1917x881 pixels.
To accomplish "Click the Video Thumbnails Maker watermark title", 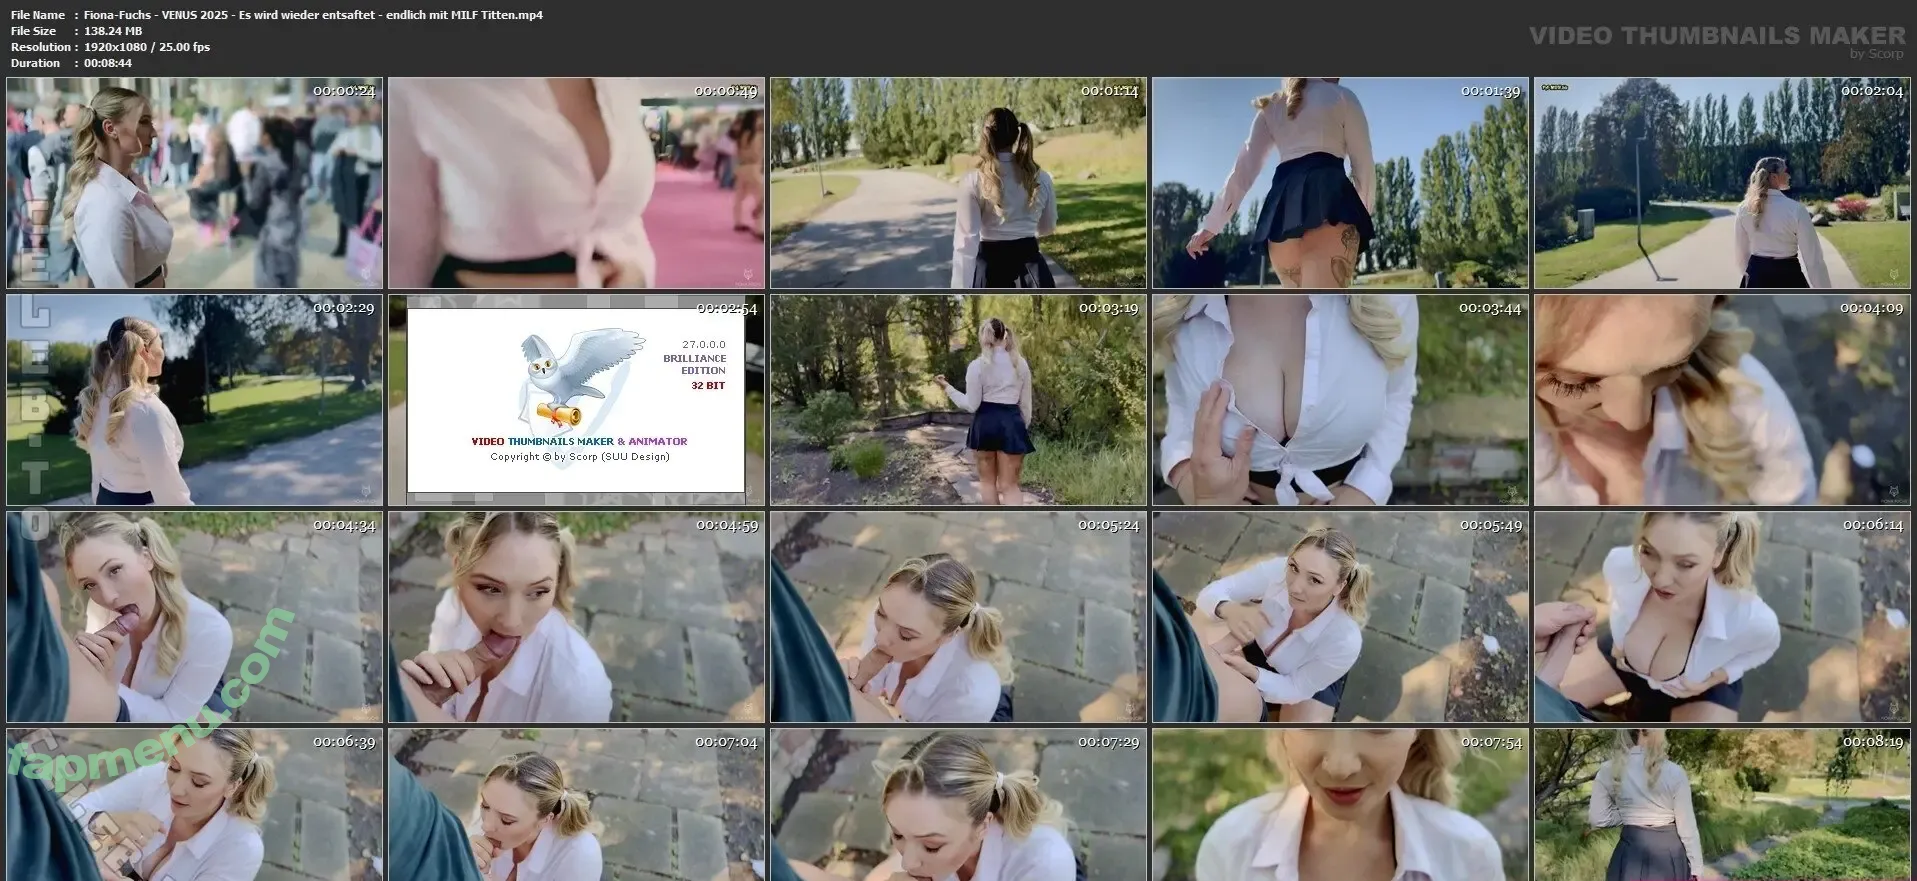I will point(1716,36).
